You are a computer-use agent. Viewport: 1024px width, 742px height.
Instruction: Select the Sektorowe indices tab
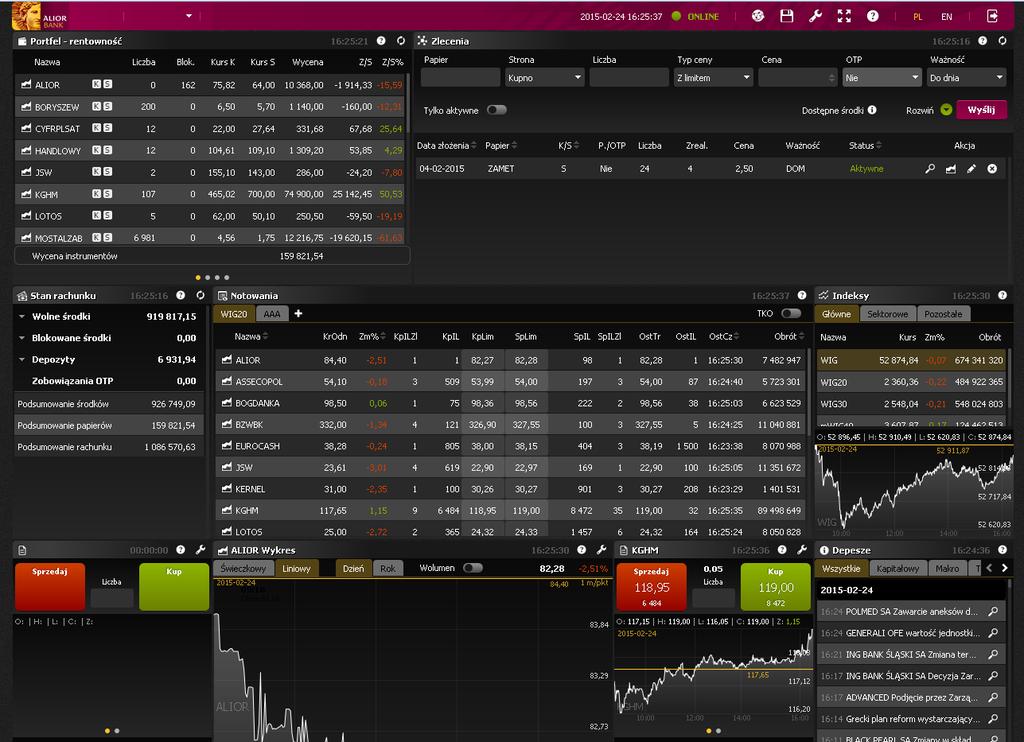(888, 314)
